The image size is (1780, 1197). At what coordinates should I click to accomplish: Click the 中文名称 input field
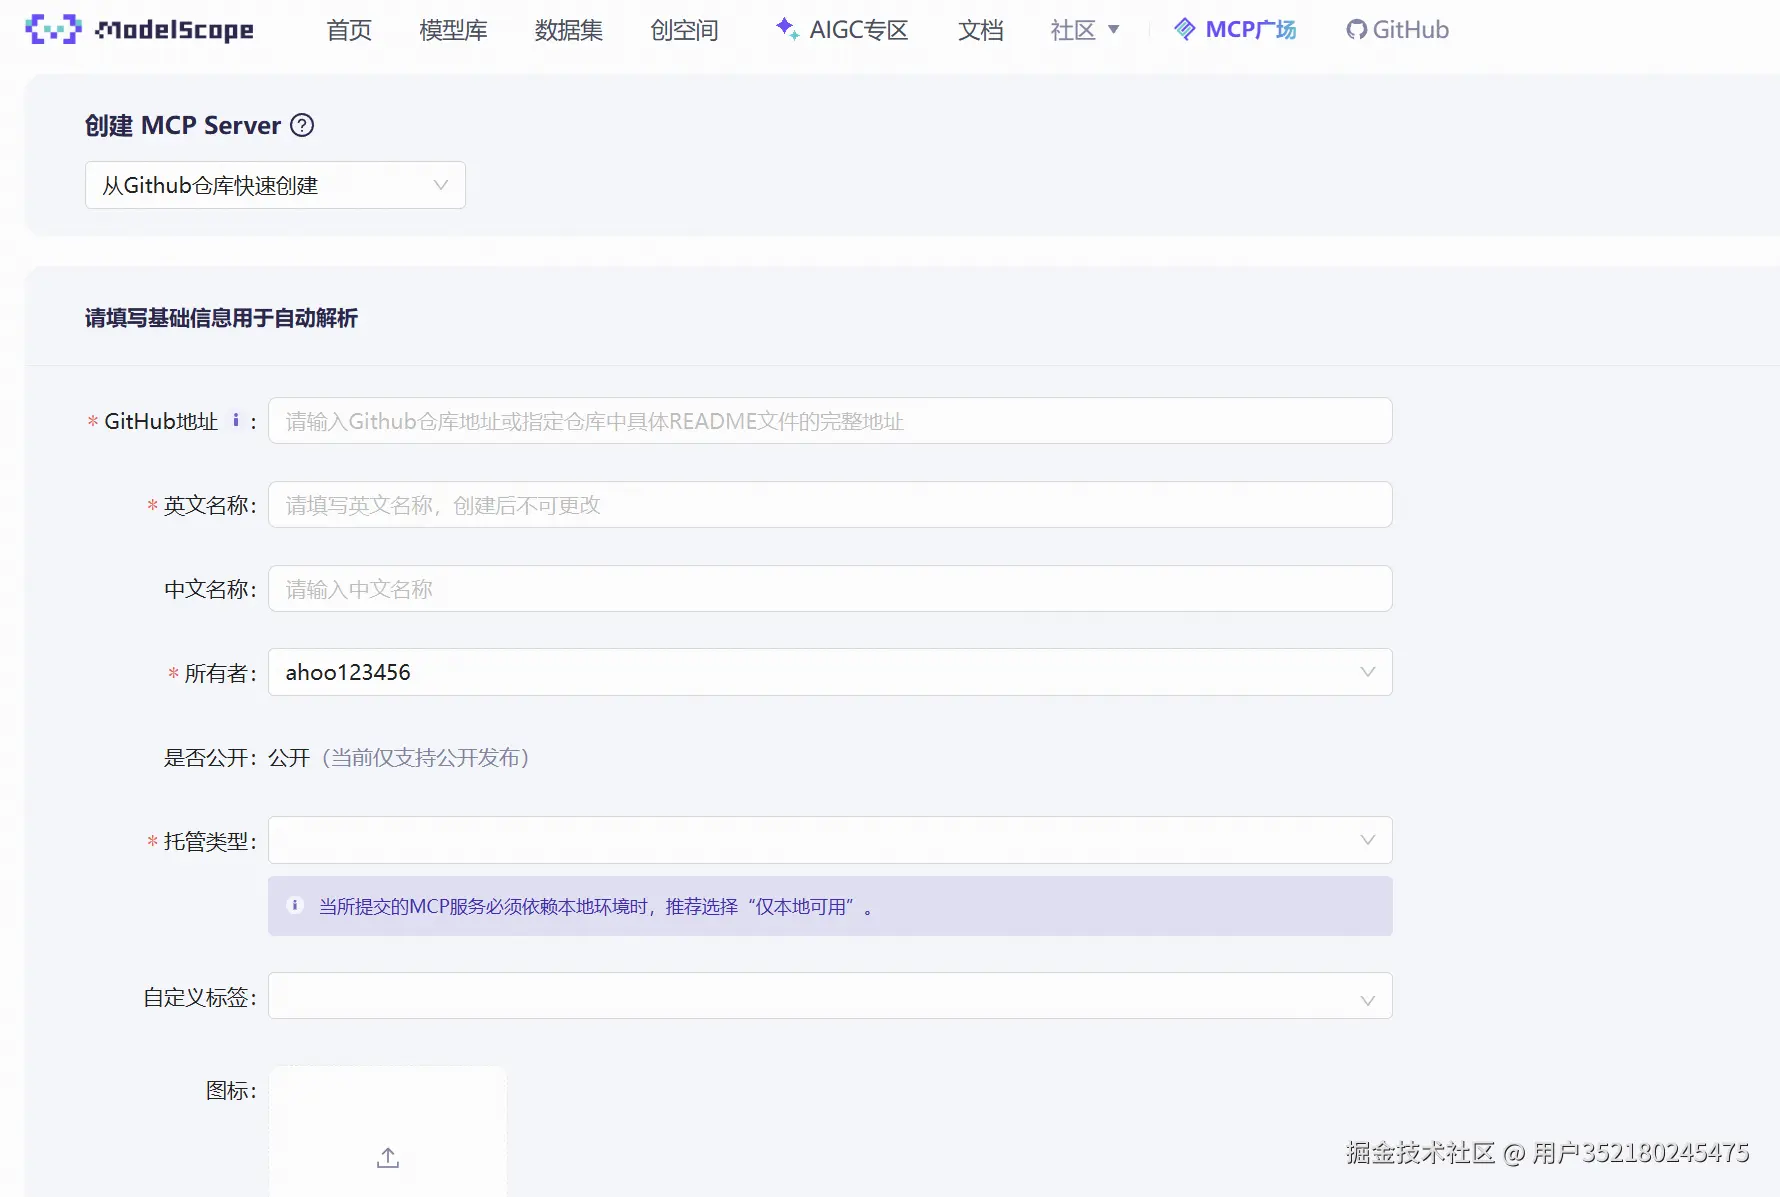(830, 589)
